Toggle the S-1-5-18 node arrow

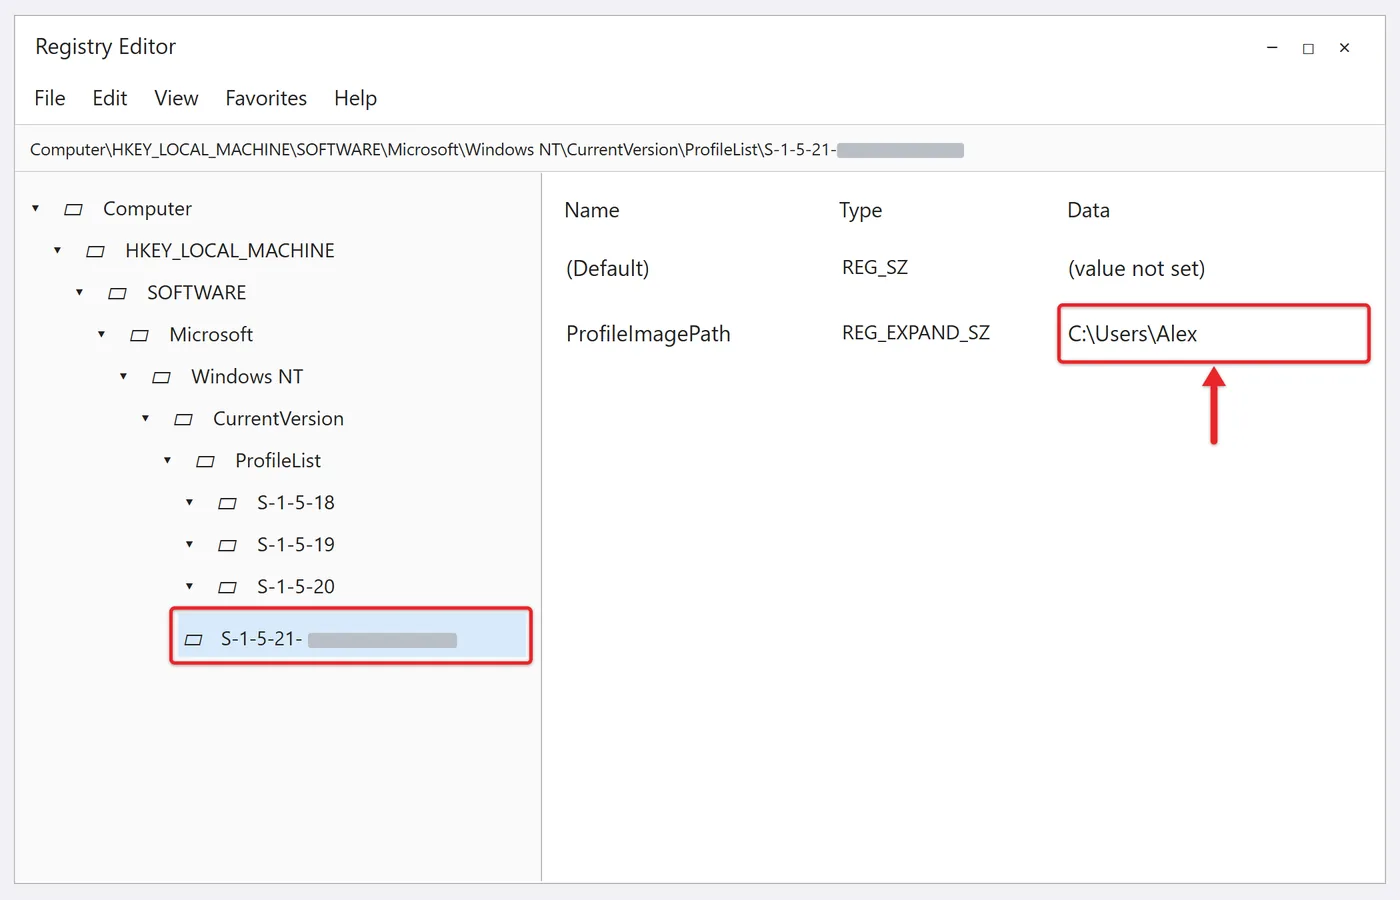pyautogui.click(x=189, y=502)
